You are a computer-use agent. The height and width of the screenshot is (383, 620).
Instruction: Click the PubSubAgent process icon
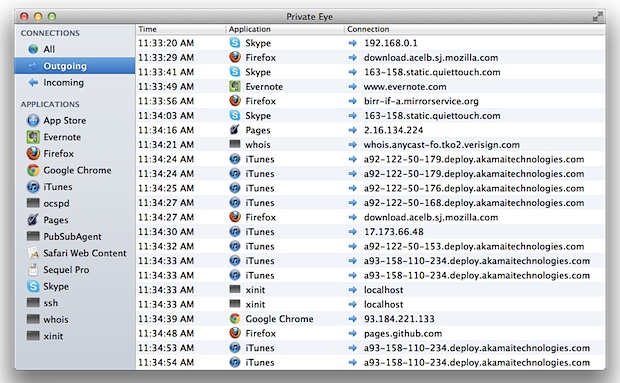click(x=33, y=236)
